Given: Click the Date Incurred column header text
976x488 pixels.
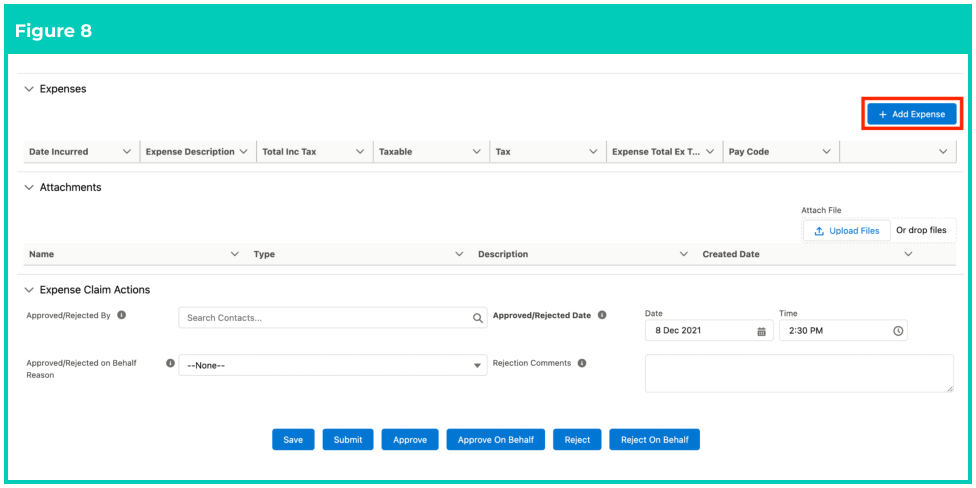Looking at the screenshot, I should click(59, 152).
